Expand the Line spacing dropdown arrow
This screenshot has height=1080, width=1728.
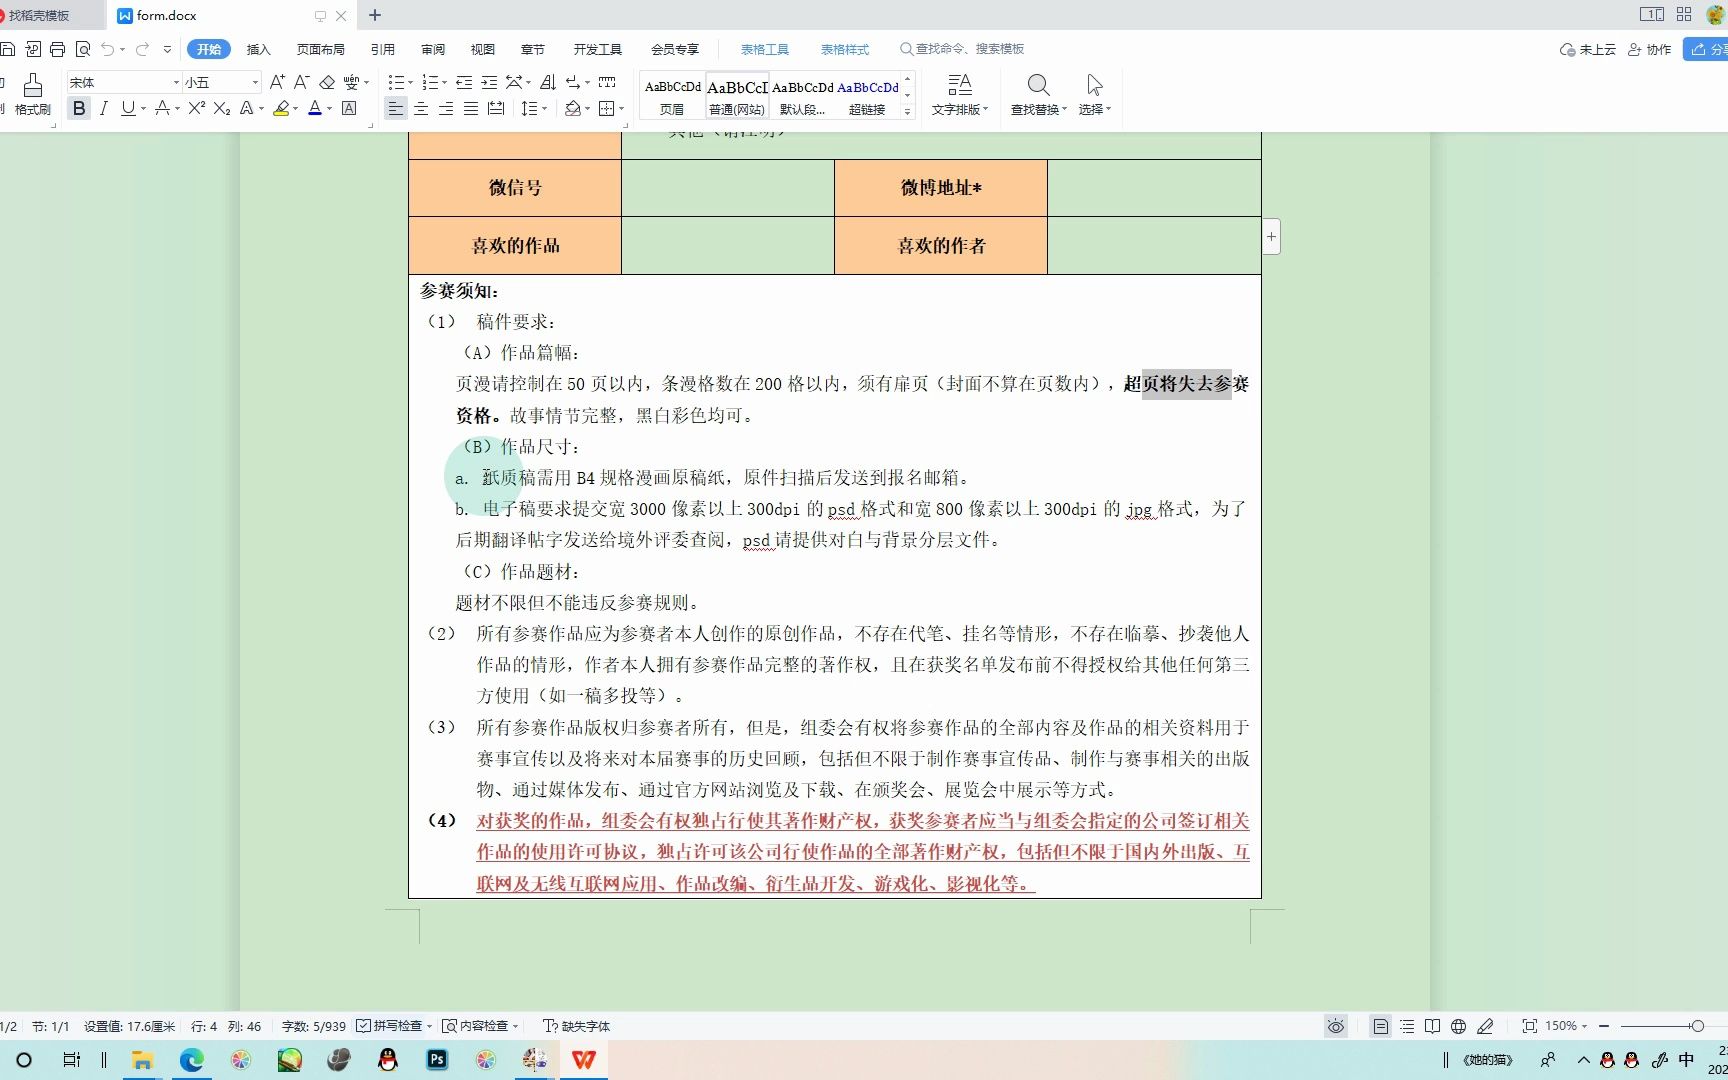click(544, 109)
